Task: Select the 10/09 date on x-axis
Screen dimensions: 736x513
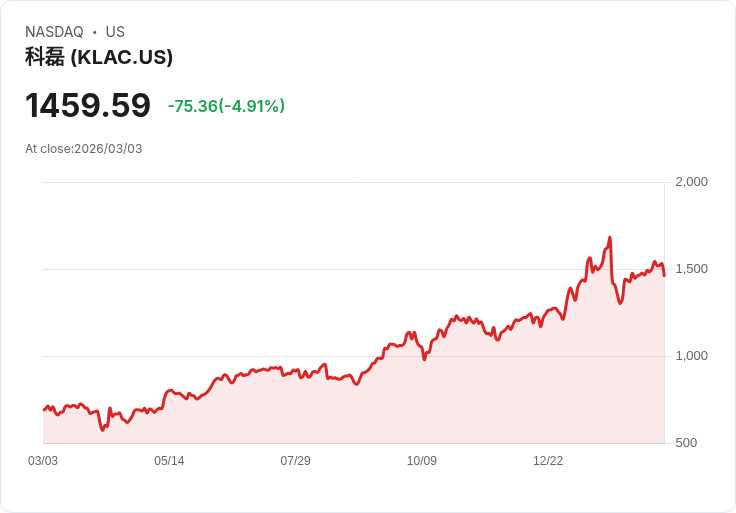Action: click(422, 461)
